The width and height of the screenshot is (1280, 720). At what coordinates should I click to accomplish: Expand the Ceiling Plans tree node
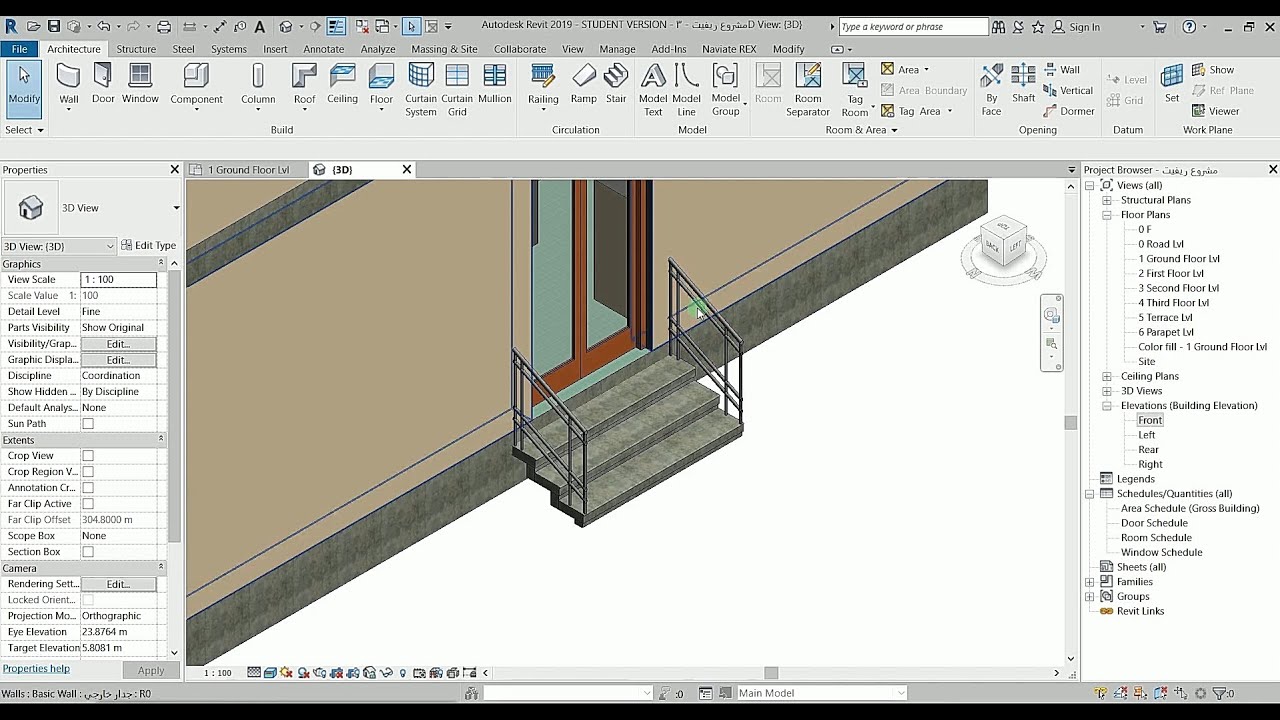1107,376
